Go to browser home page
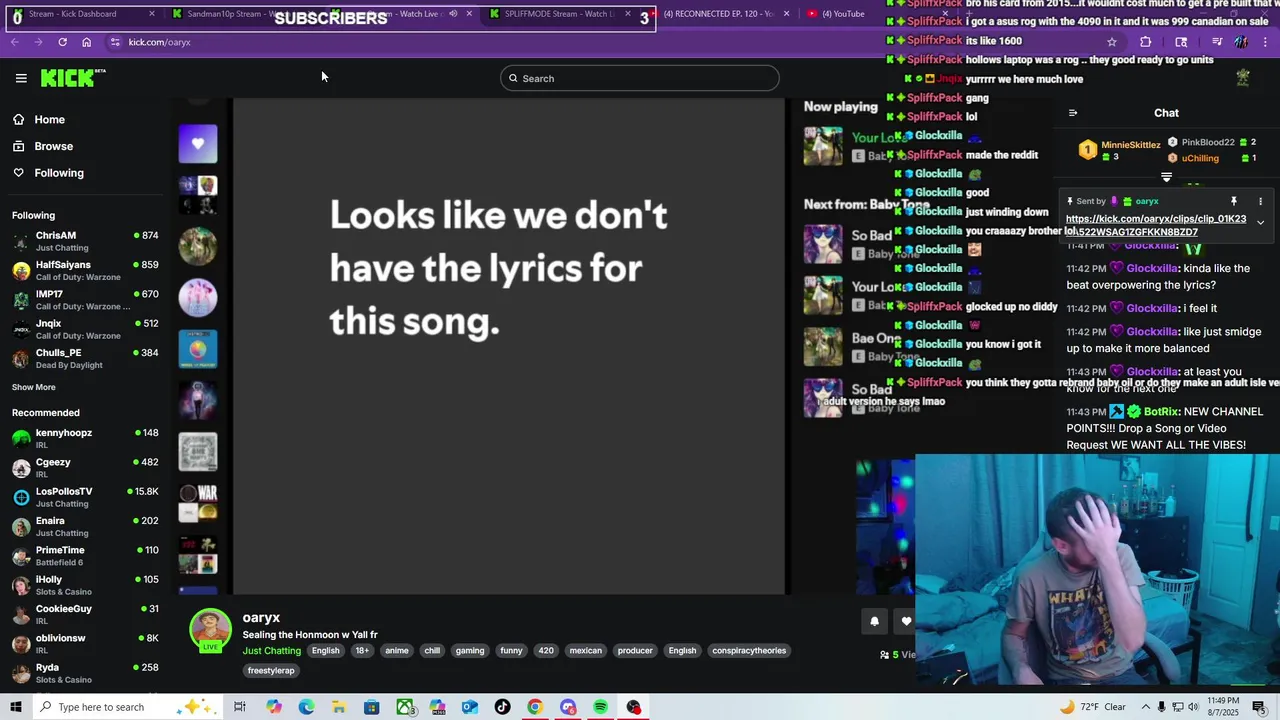 [86, 42]
